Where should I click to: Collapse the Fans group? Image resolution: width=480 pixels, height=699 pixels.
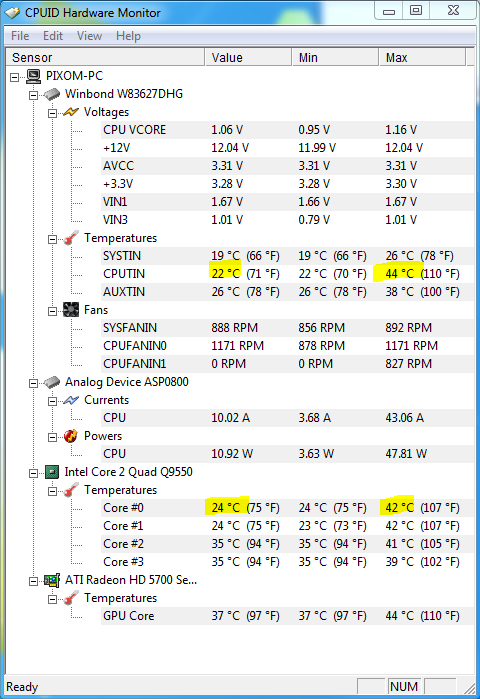pos(52,311)
